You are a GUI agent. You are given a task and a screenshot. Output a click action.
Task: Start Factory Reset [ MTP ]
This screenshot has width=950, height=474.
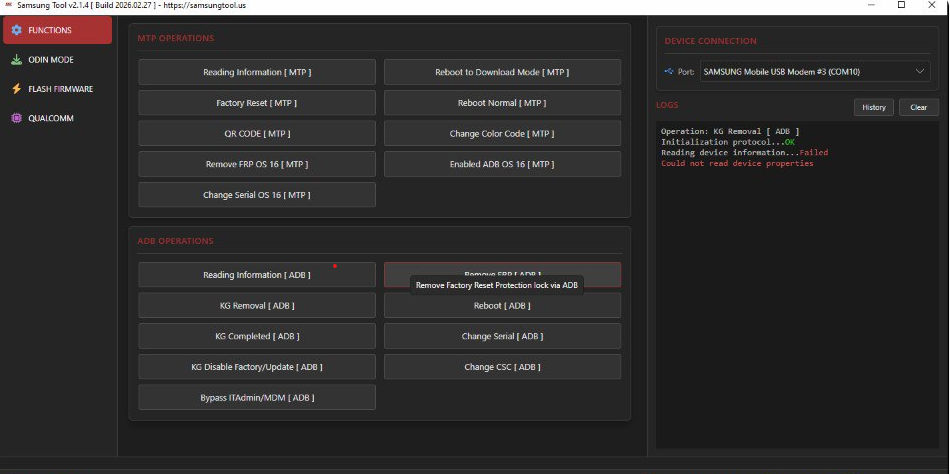tap(257, 103)
